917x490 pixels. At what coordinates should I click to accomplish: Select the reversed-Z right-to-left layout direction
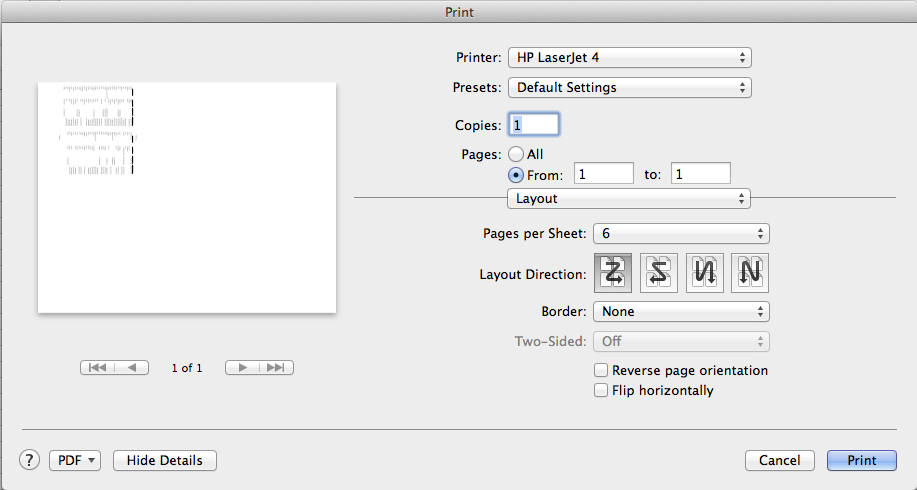660,272
